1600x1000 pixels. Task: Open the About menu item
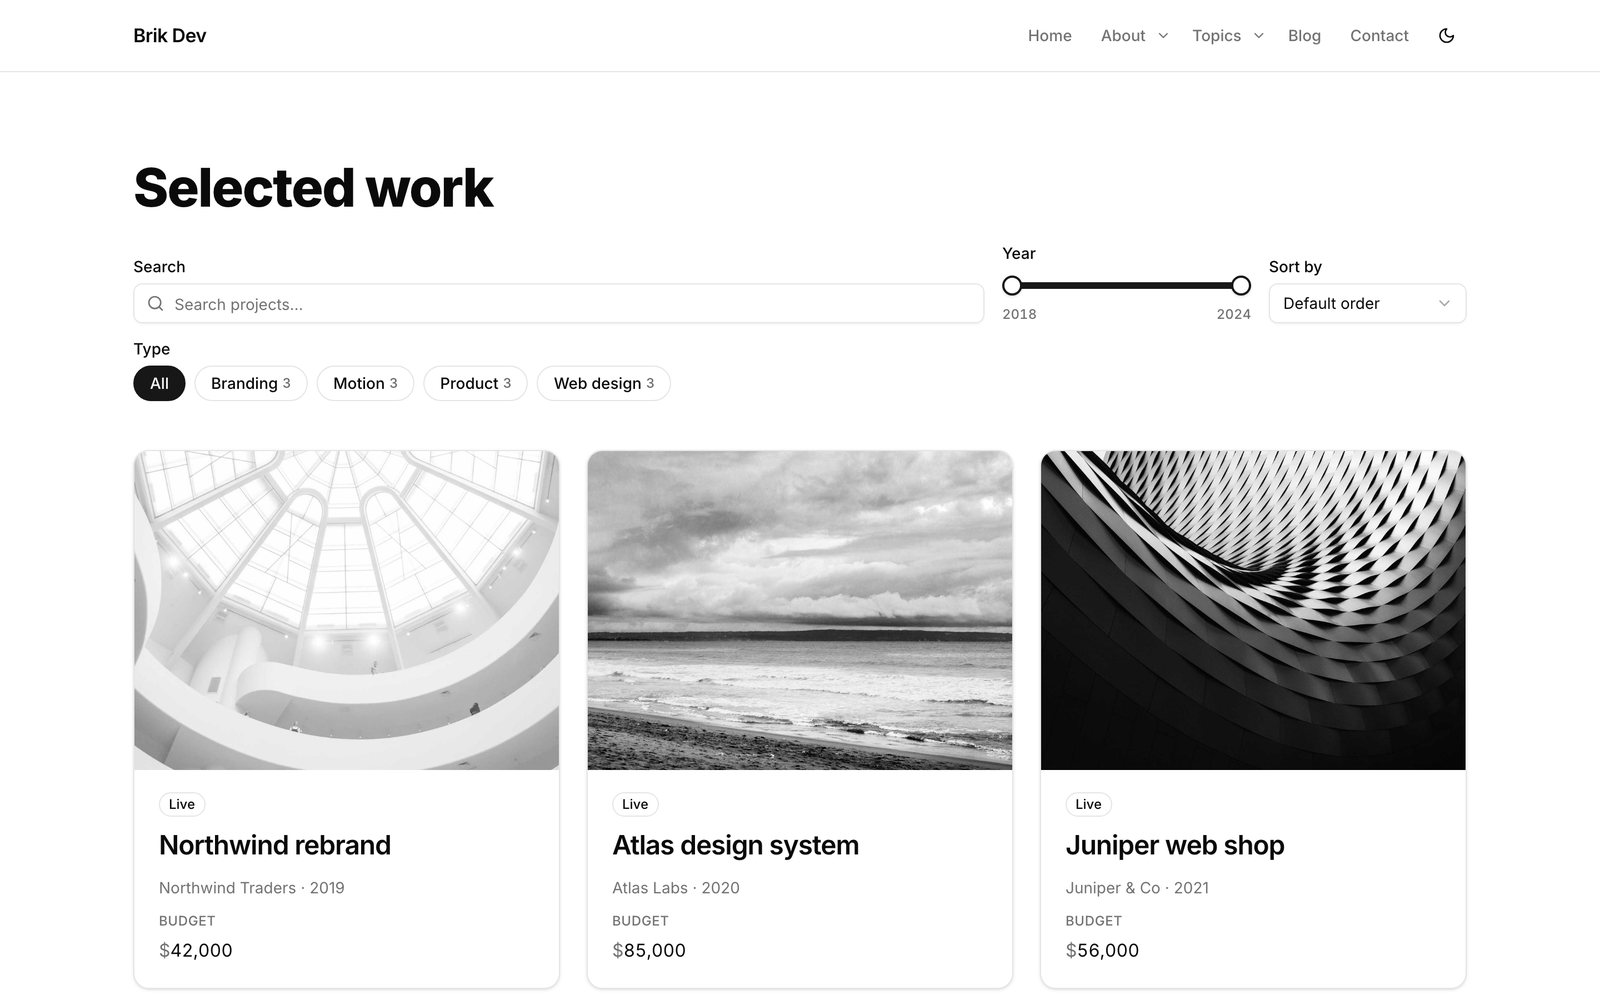1123,36
